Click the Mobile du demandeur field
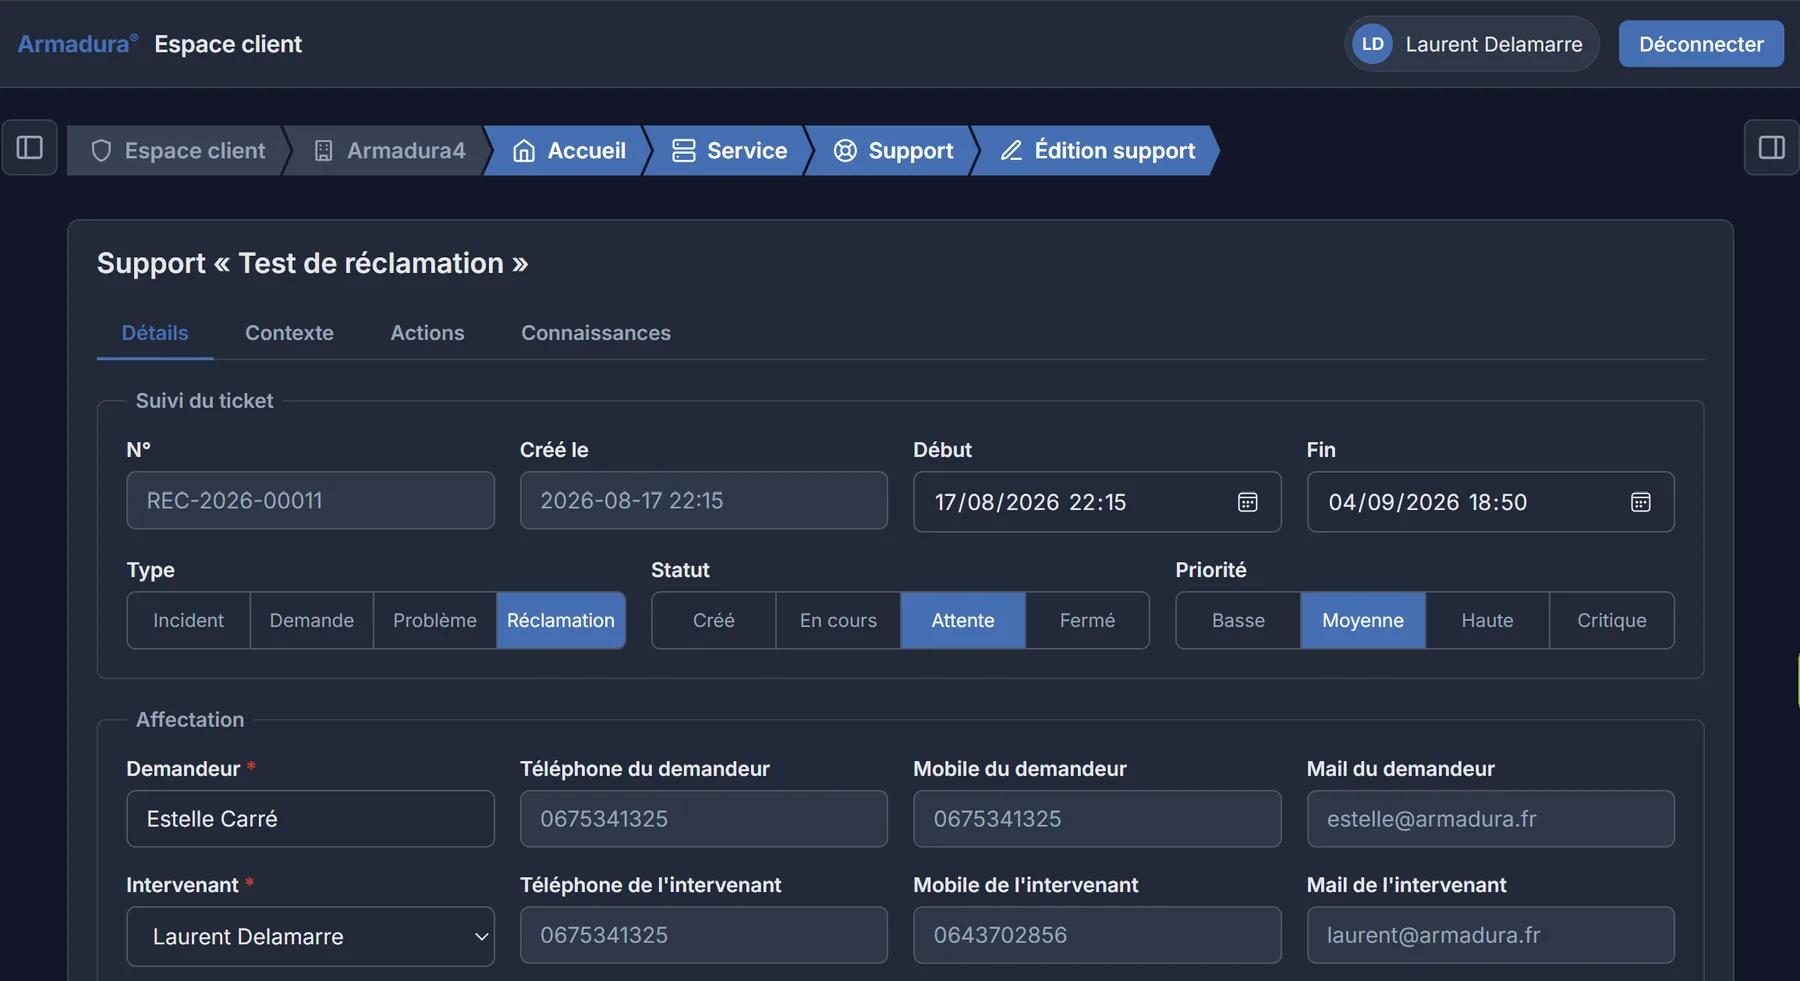Viewport: 1800px width, 981px height. pos(1097,819)
